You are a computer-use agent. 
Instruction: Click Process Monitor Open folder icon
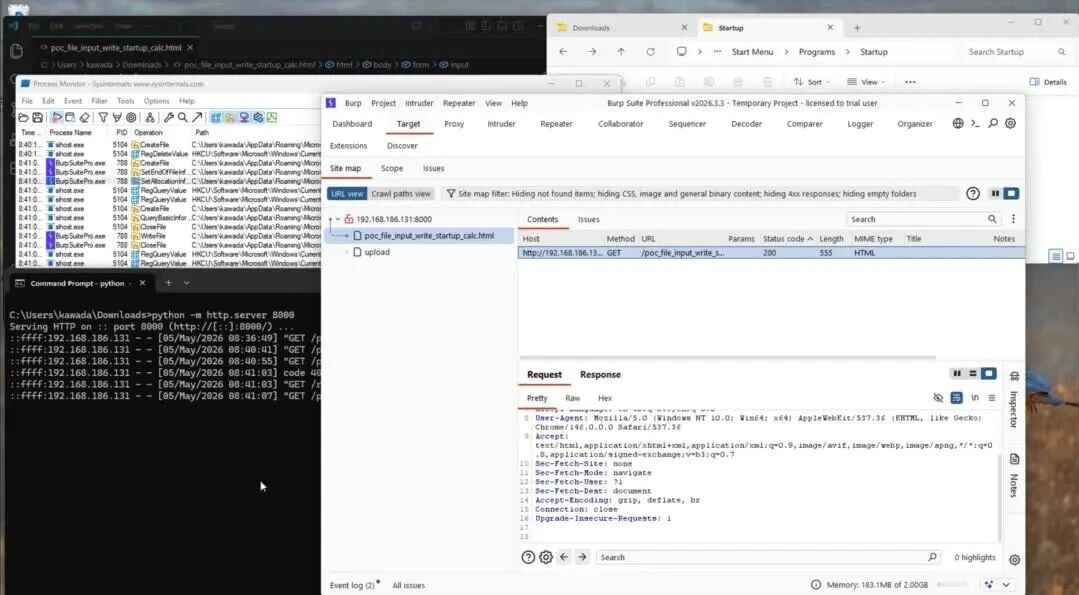(x=23, y=118)
